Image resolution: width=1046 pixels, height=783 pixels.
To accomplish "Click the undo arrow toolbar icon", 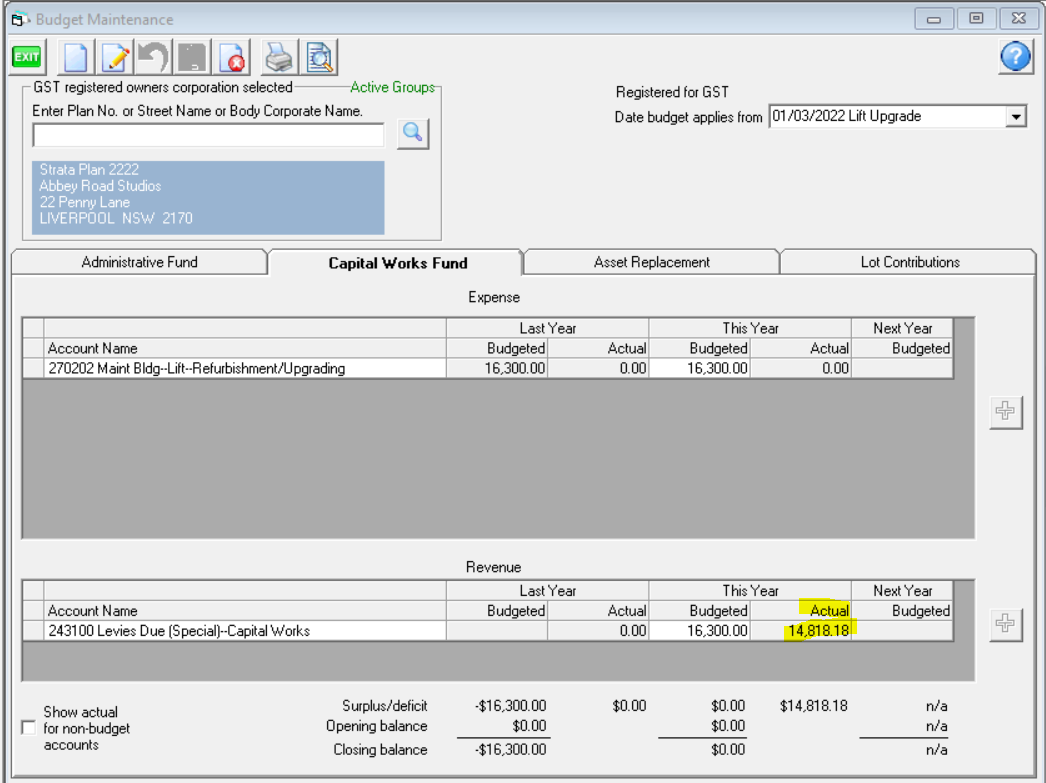I will (155, 58).
